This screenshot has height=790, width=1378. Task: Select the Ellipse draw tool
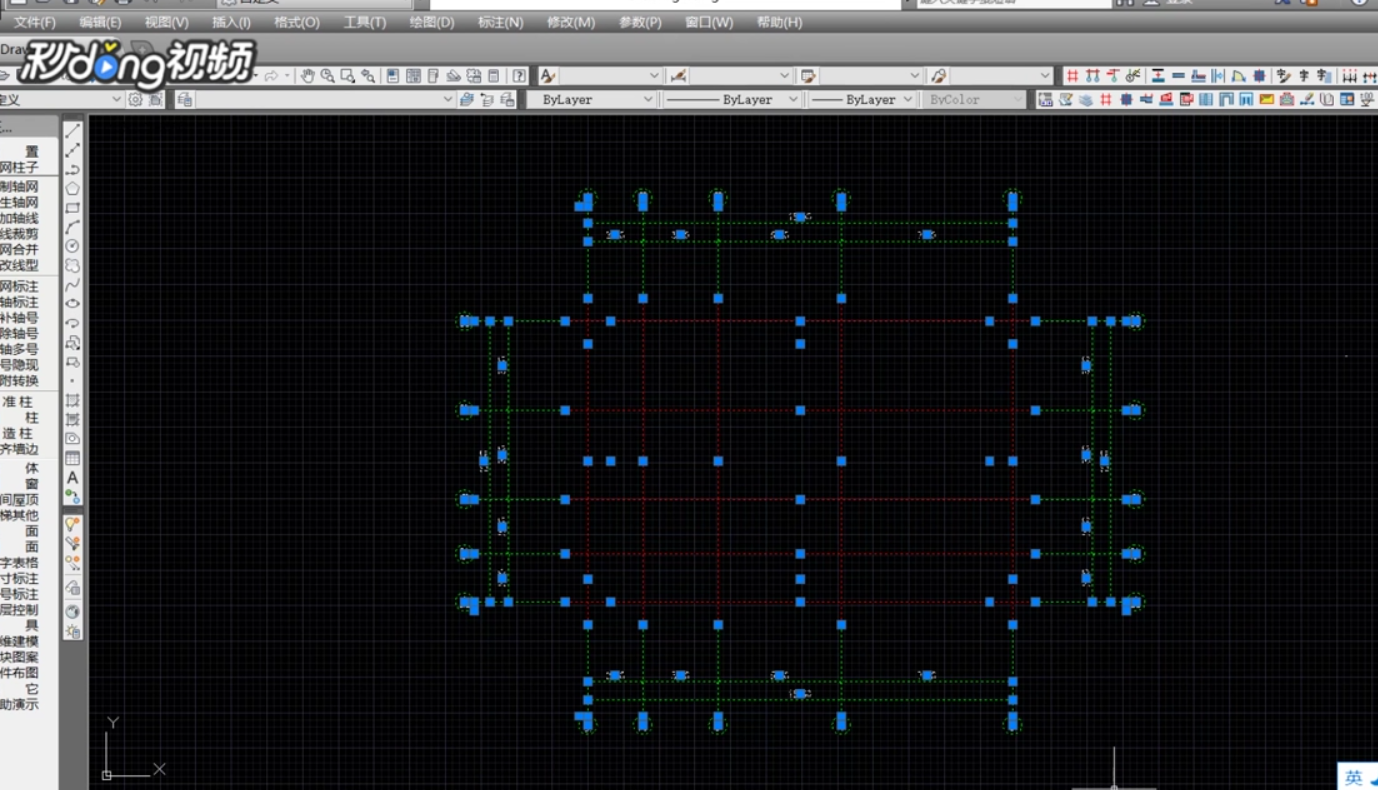click(73, 303)
